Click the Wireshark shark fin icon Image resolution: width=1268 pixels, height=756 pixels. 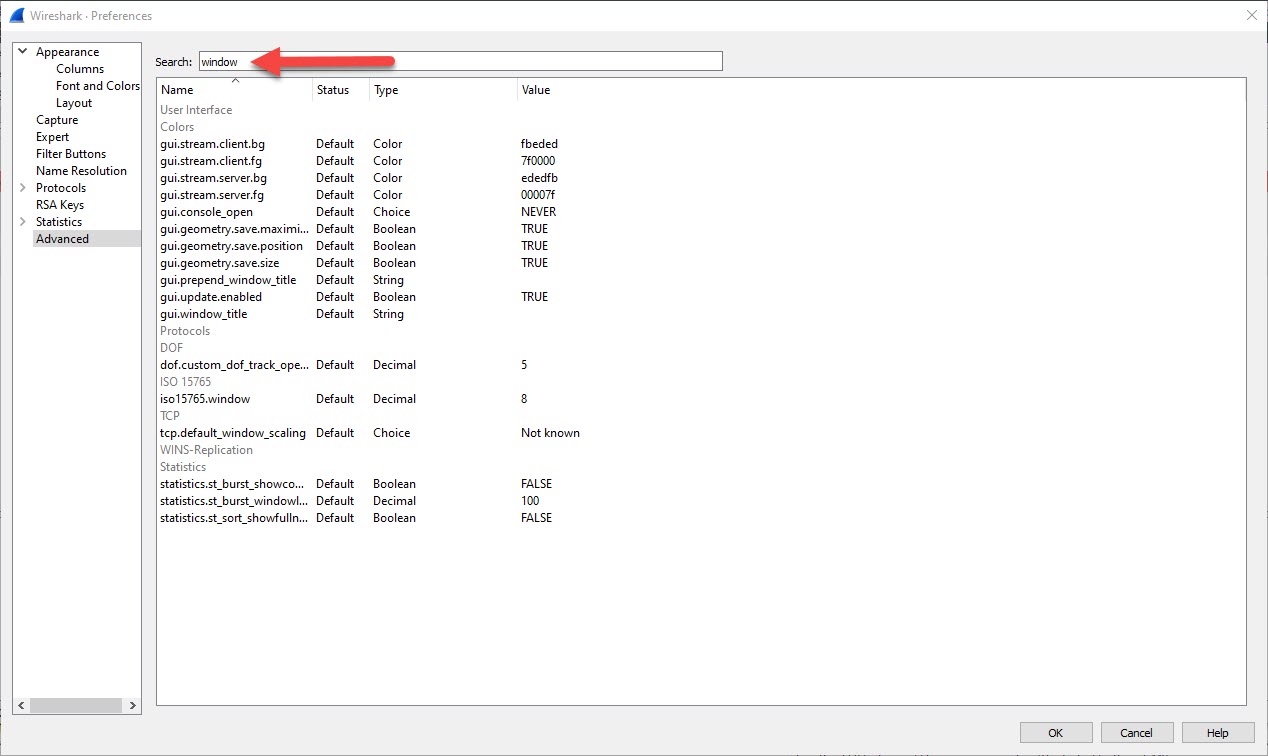tap(16, 15)
